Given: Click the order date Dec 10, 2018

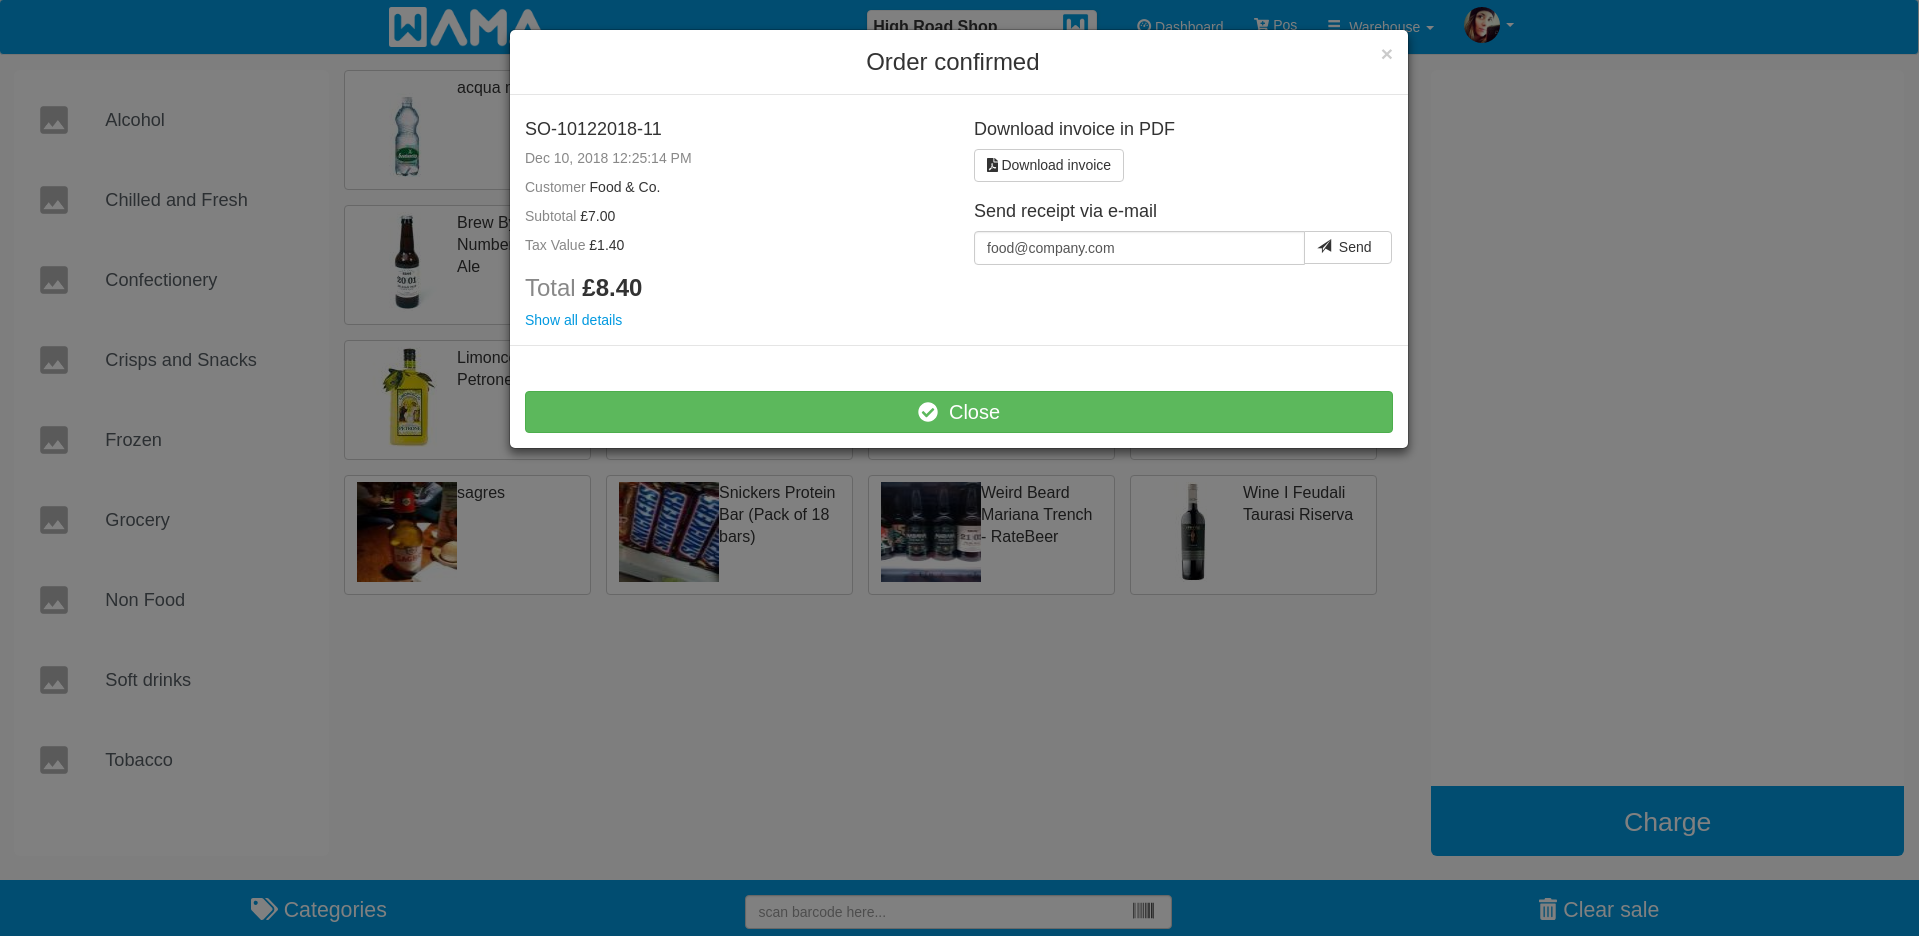Looking at the screenshot, I should click(608, 158).
